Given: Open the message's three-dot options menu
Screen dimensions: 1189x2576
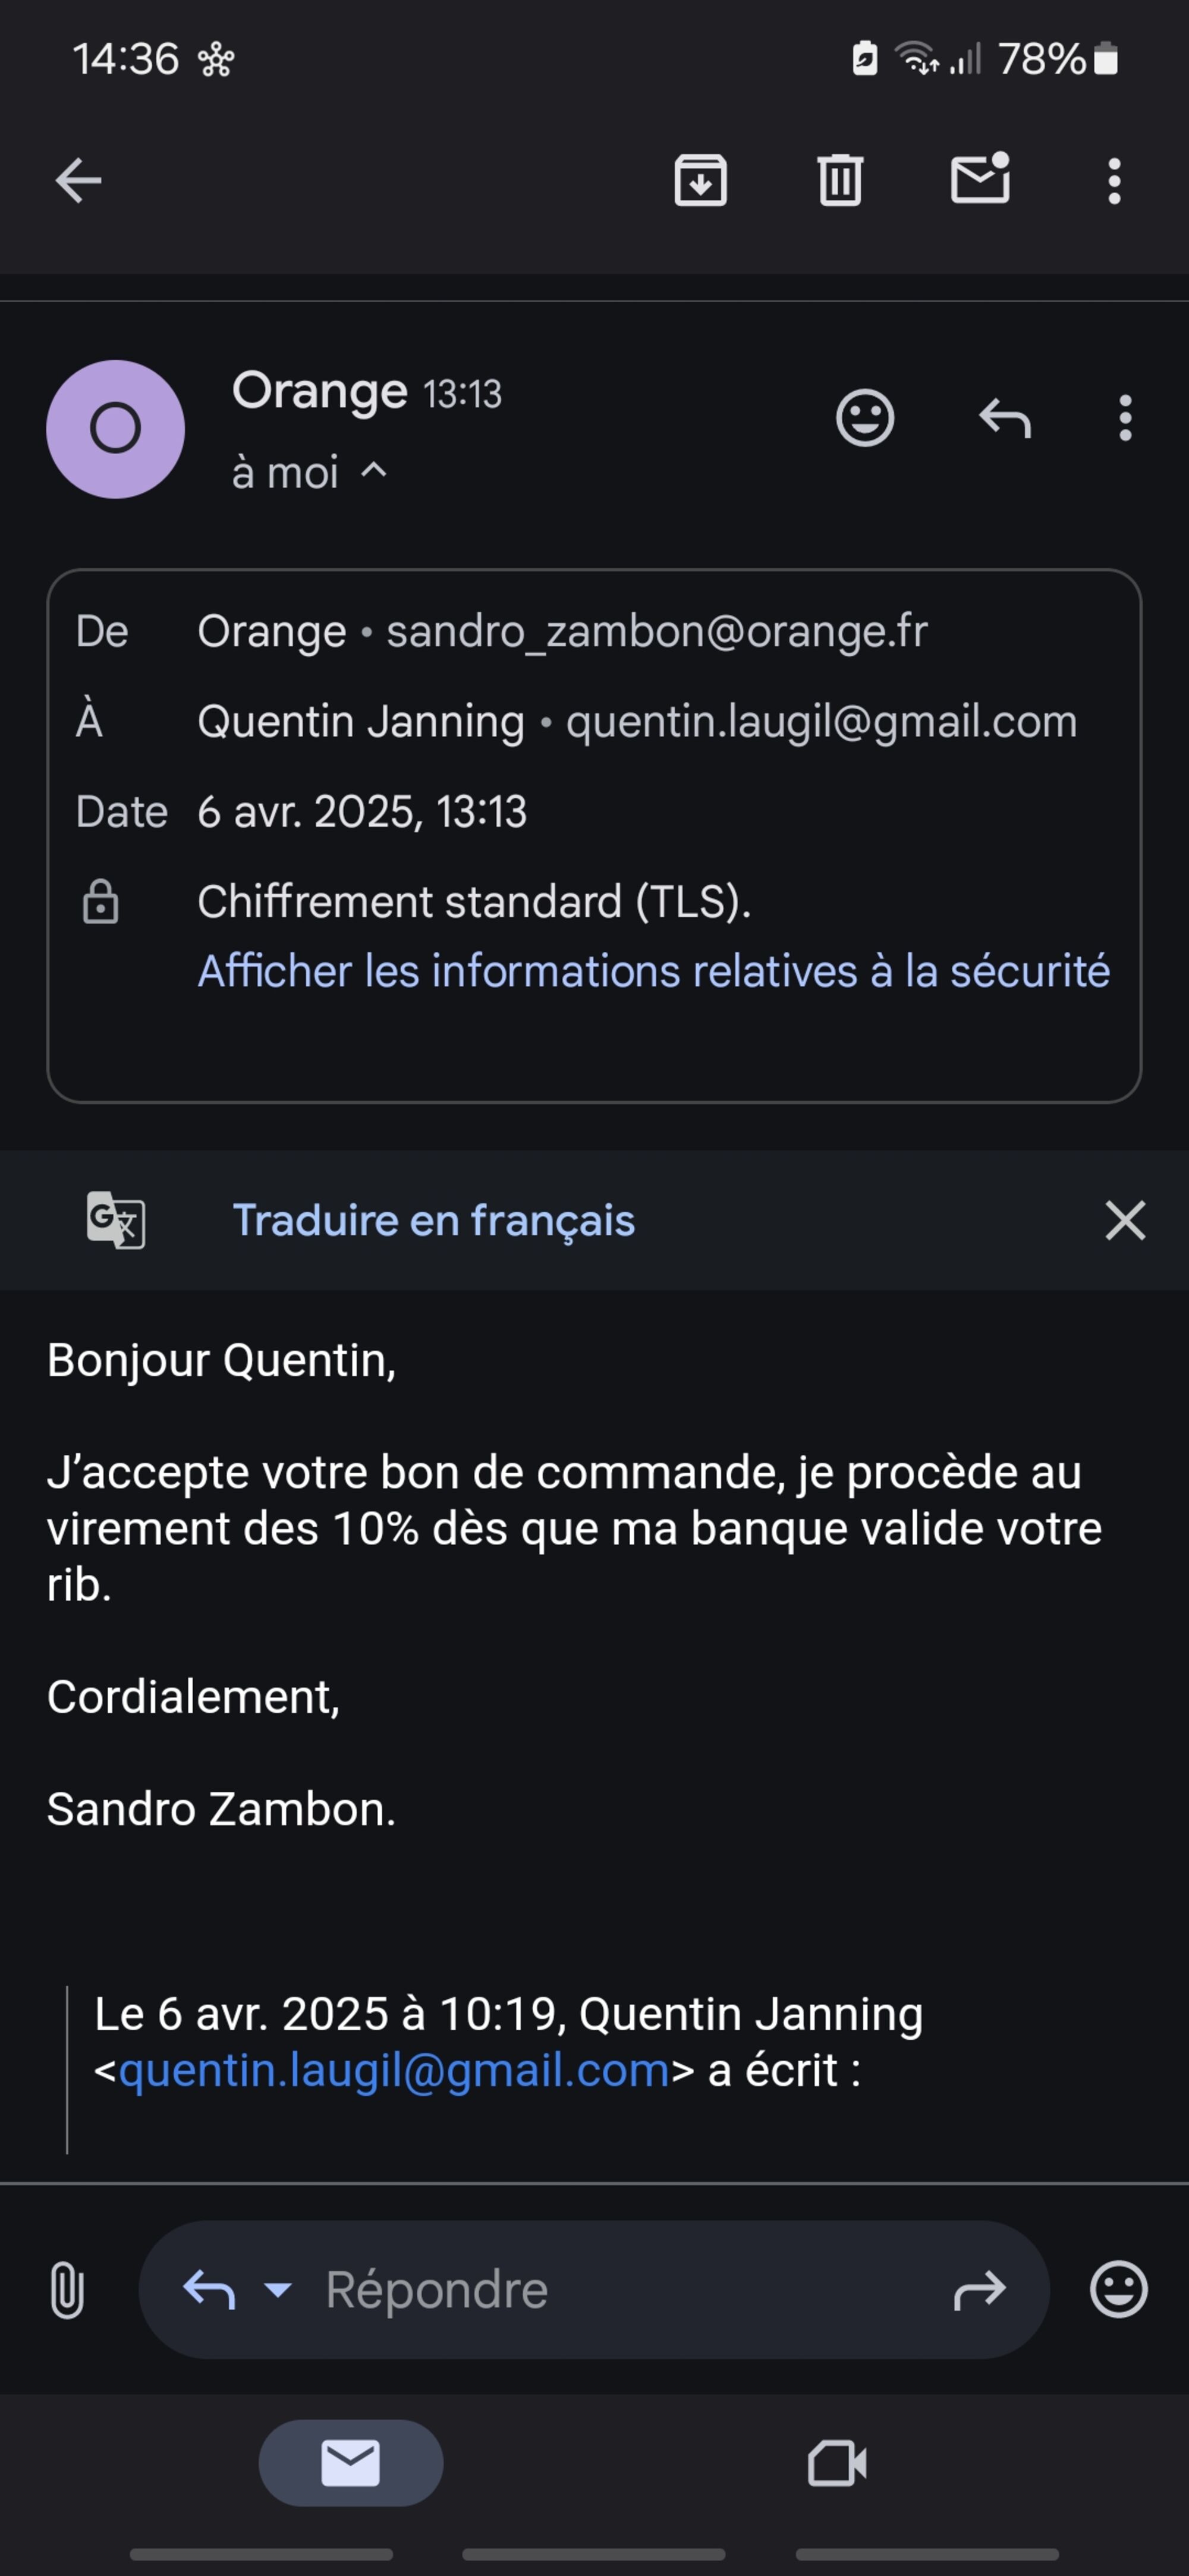Looking at the screenshot, I should pos(1125,418).
